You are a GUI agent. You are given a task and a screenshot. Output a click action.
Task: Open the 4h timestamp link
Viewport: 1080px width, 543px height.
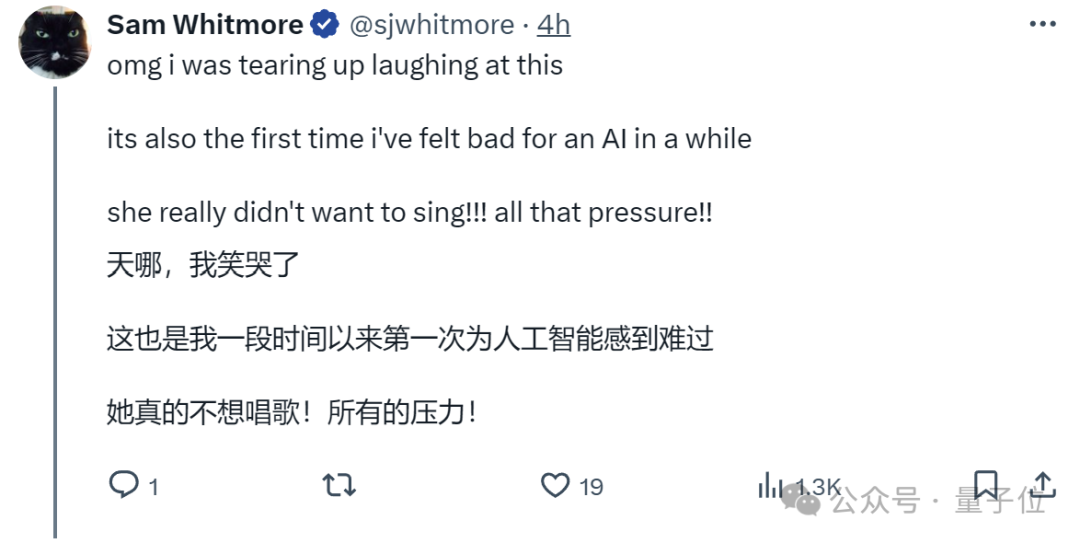click(554, 25)
